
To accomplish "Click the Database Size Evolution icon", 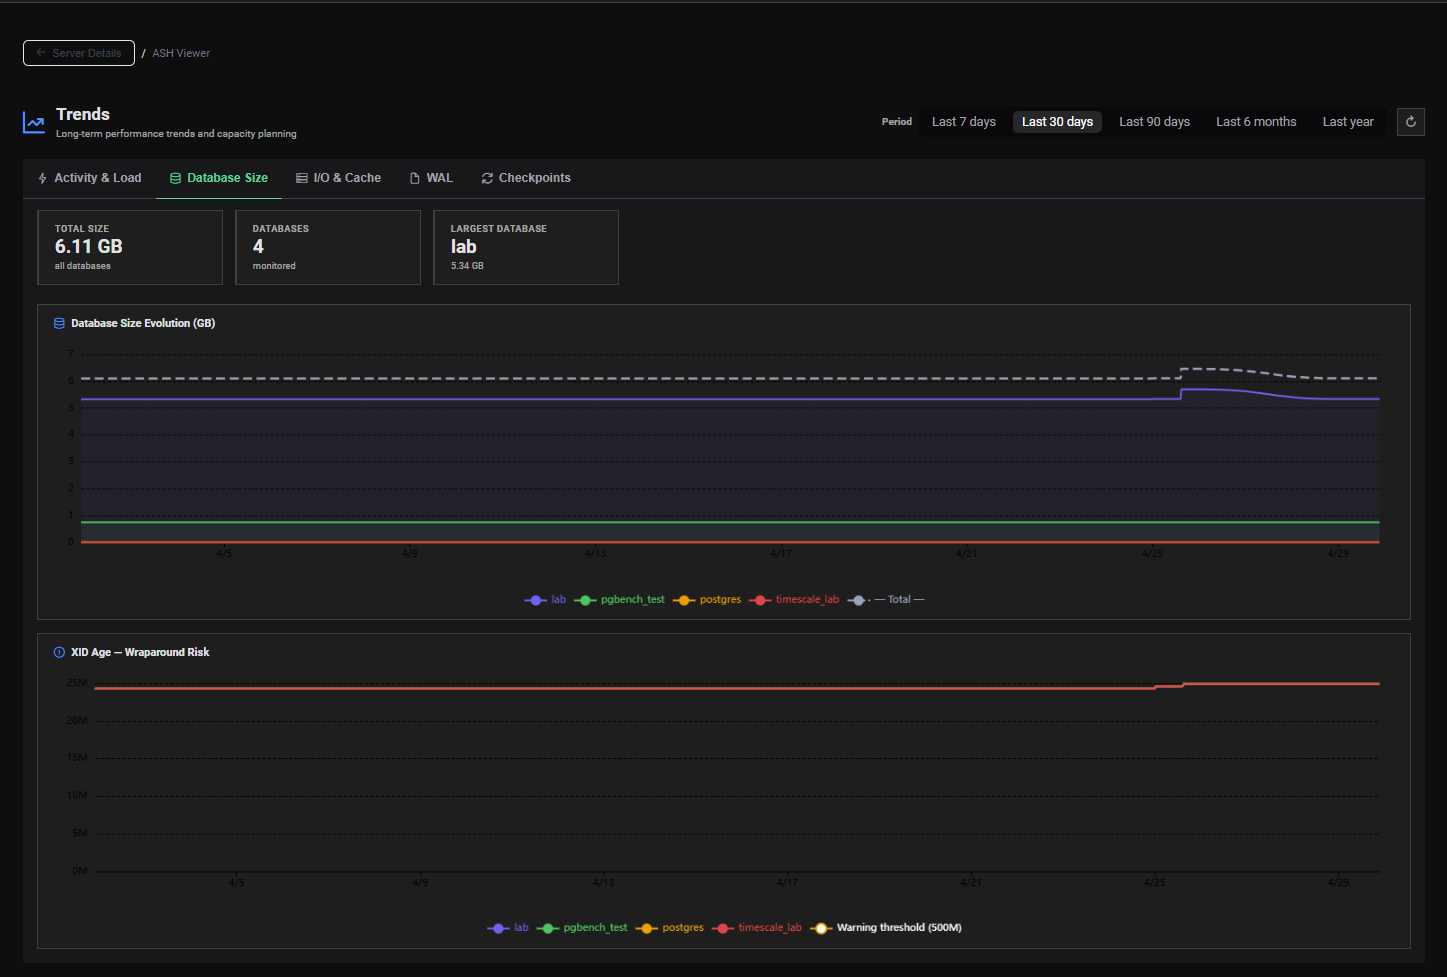I will click(59, 323).
